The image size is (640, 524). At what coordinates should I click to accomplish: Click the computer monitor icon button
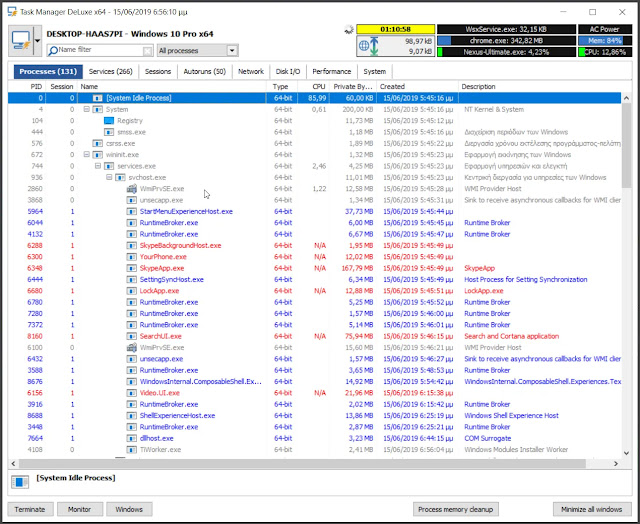21,41
